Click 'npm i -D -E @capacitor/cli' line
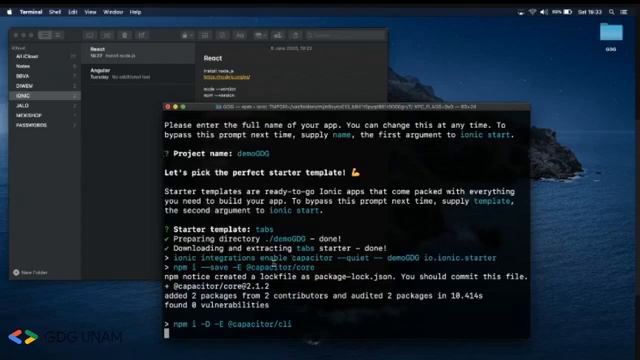 click(x=228, y=324)
